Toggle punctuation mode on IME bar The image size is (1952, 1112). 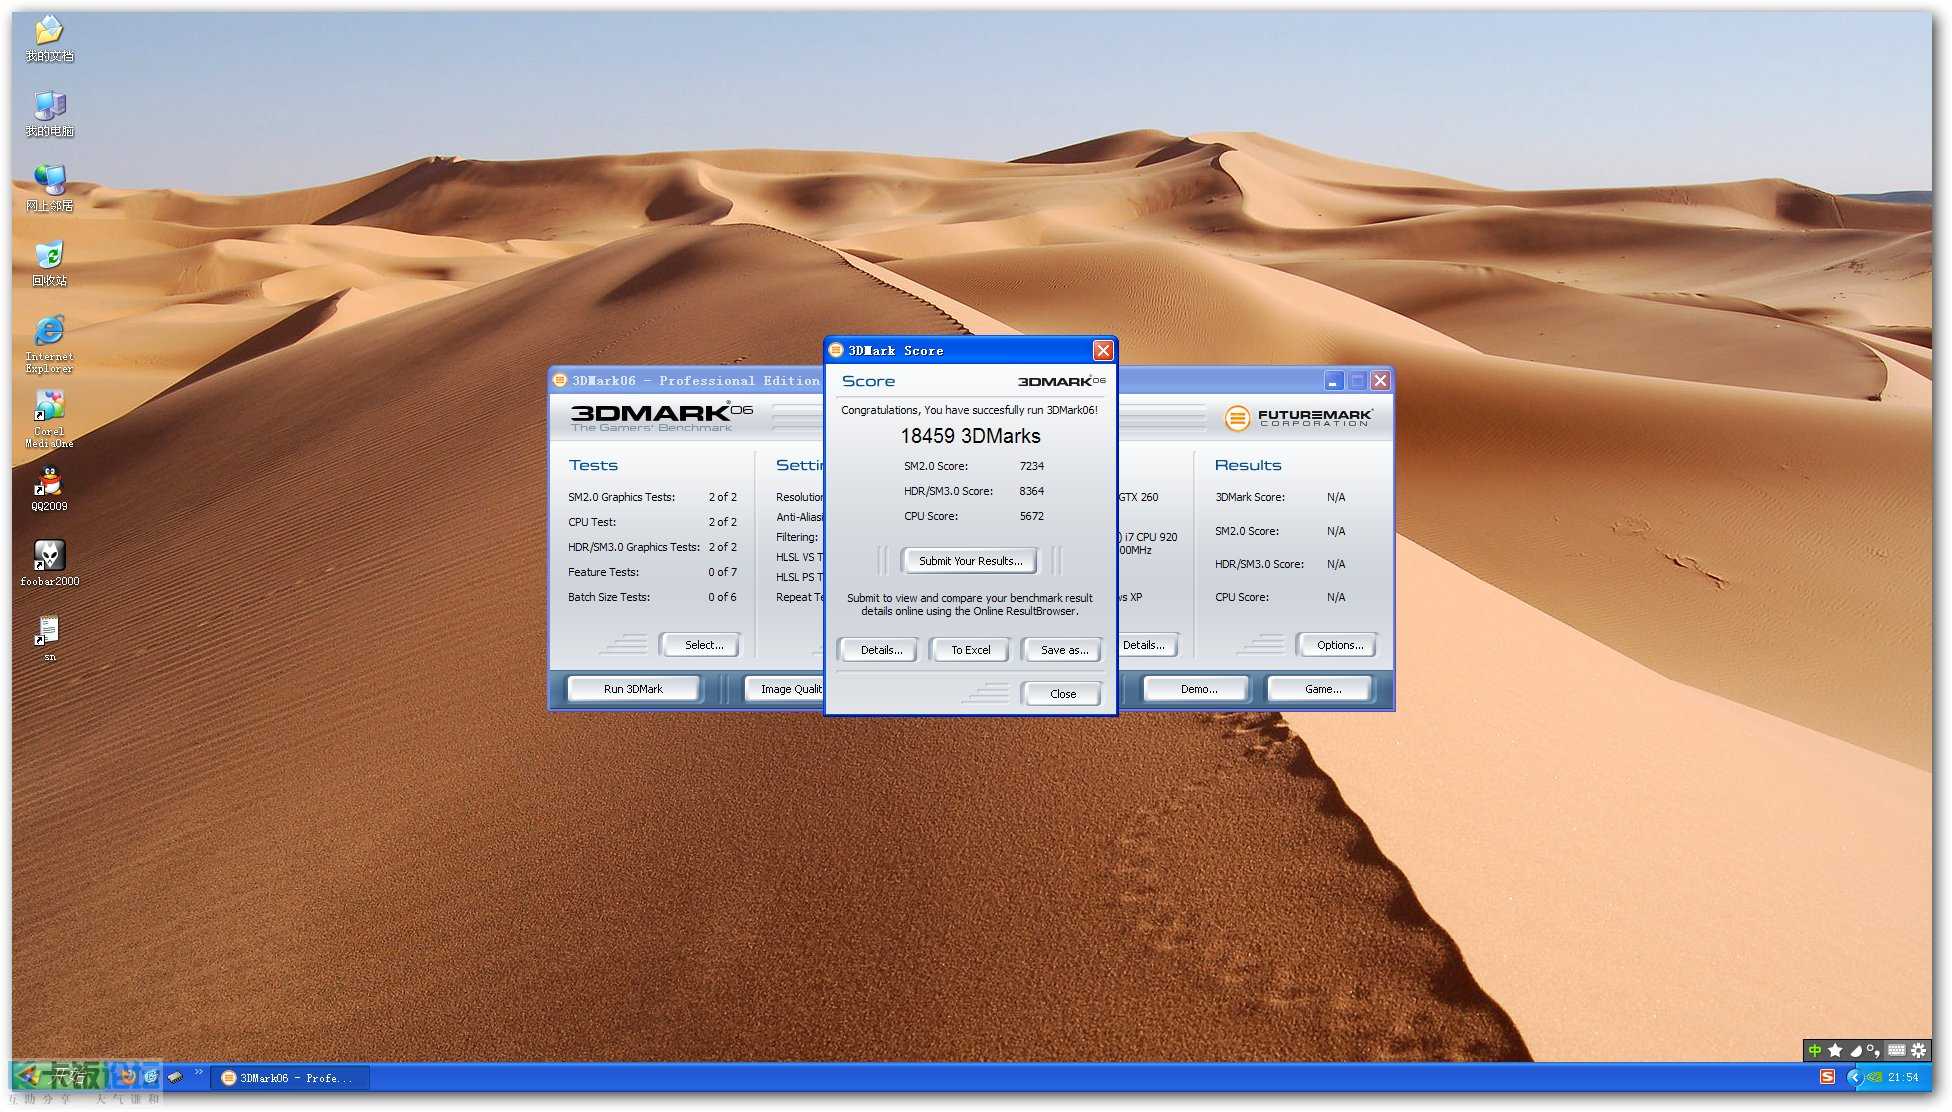(1872, 1050)
